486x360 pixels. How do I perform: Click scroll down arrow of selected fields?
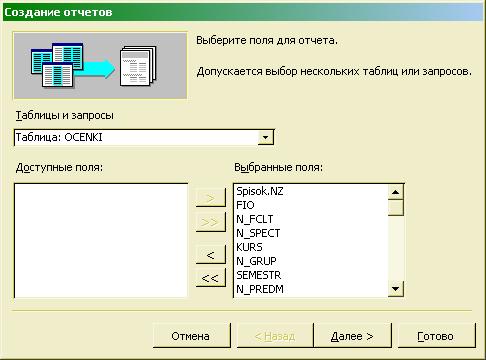point(396,289)
